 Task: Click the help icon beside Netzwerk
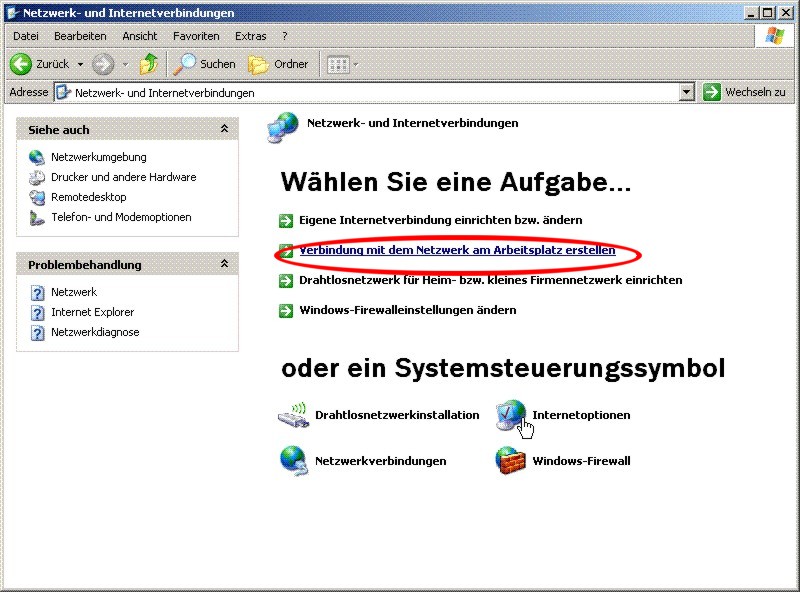tap(37, 292)
